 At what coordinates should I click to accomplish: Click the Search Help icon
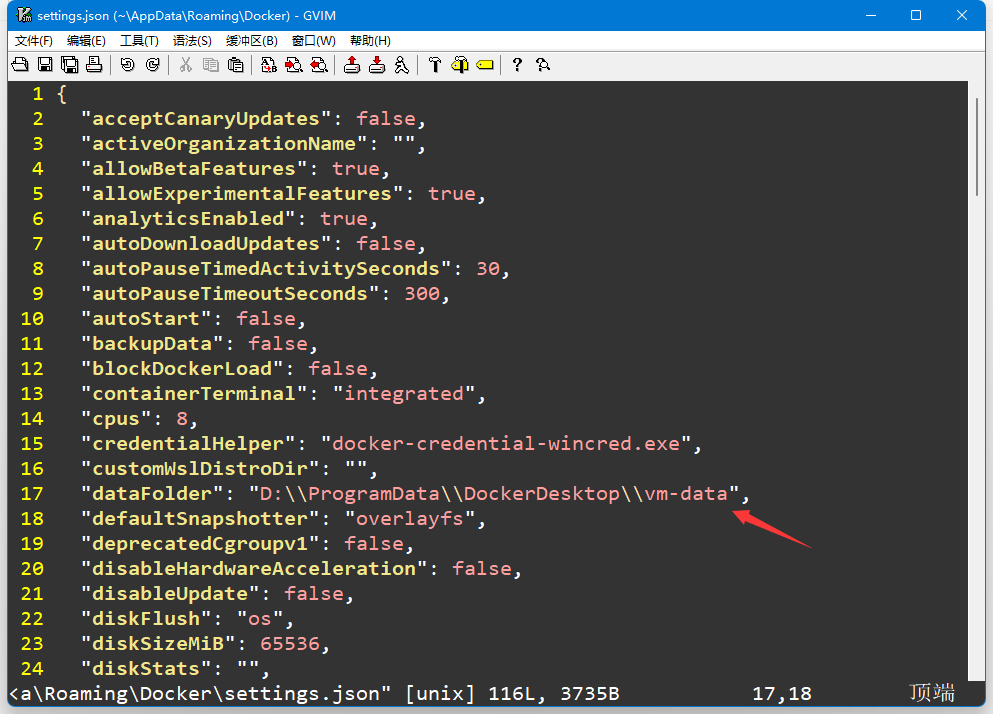pos(543,65)
